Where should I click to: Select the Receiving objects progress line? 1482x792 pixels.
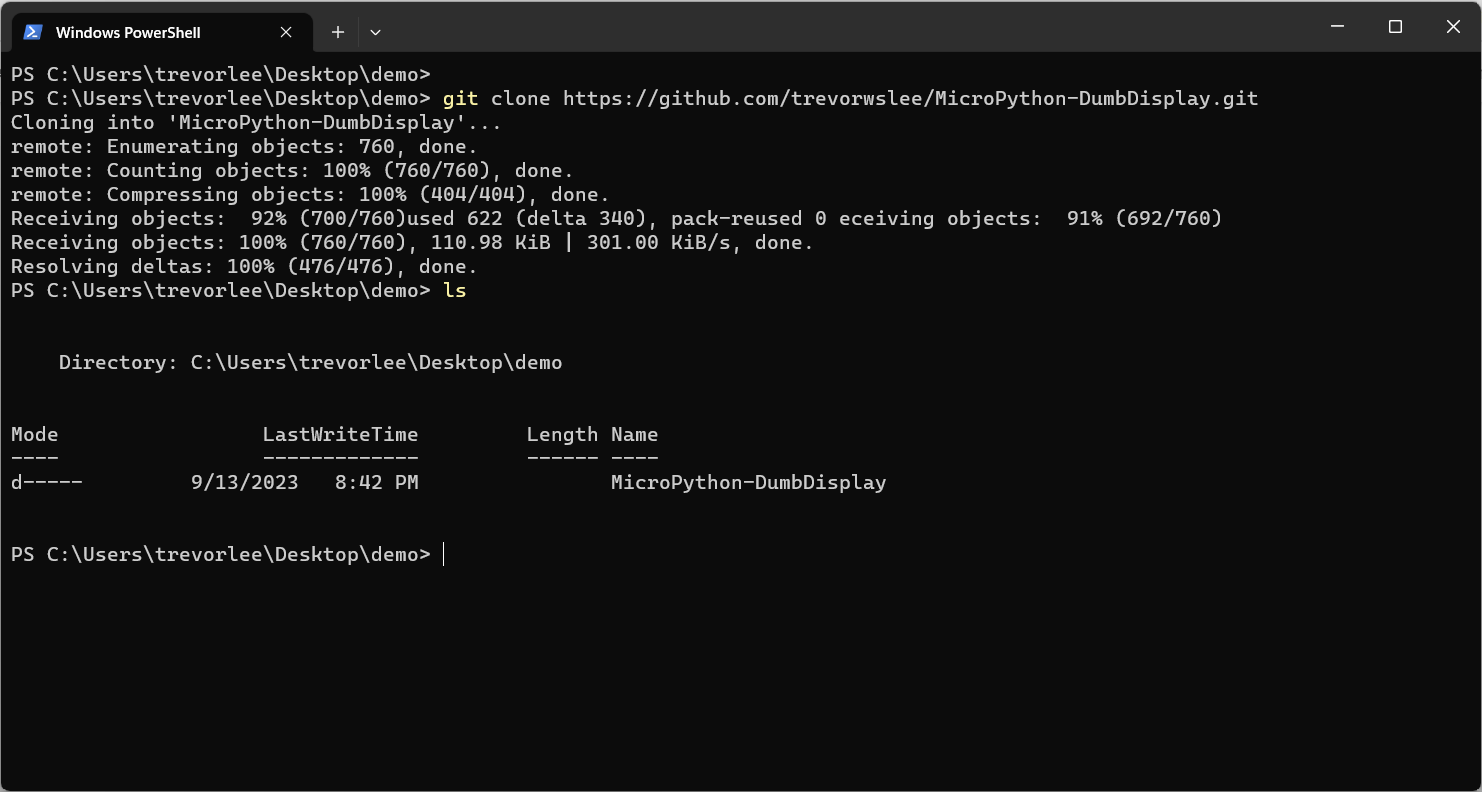[400, 218]
